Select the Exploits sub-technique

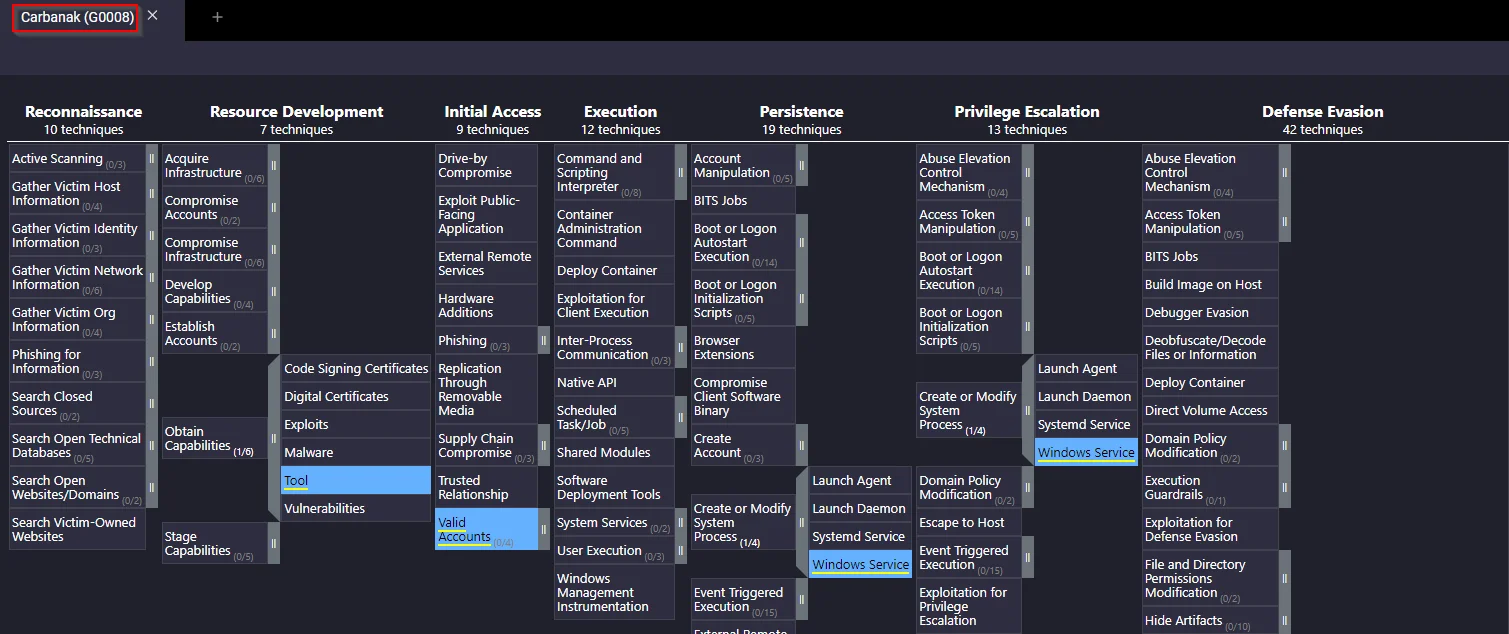356,424
